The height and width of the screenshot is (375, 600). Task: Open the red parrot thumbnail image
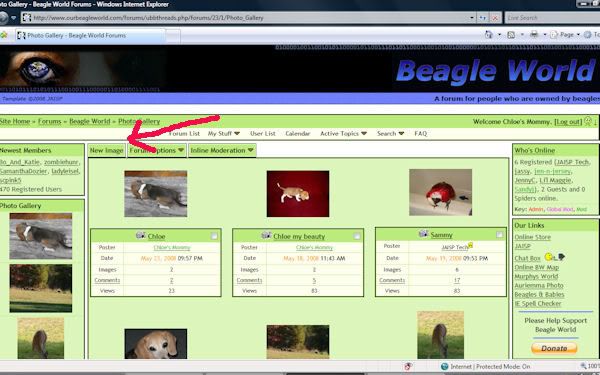click(440, 192)
